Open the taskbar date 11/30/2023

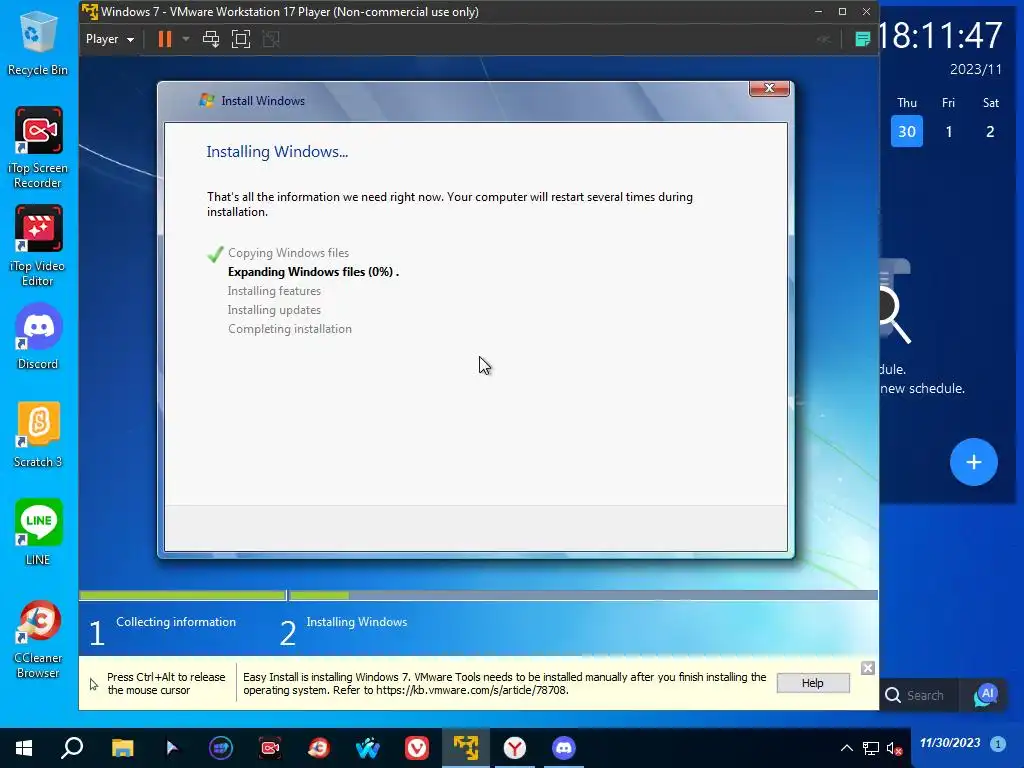pos(950,743)
